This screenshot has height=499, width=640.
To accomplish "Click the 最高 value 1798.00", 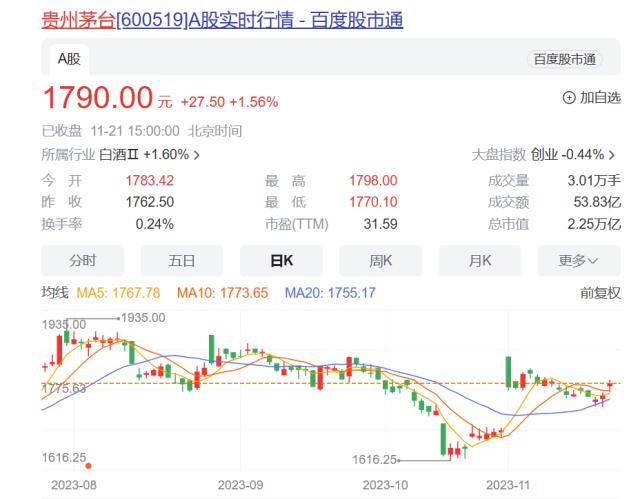I will pyautogui.click(x=373, y=181).
